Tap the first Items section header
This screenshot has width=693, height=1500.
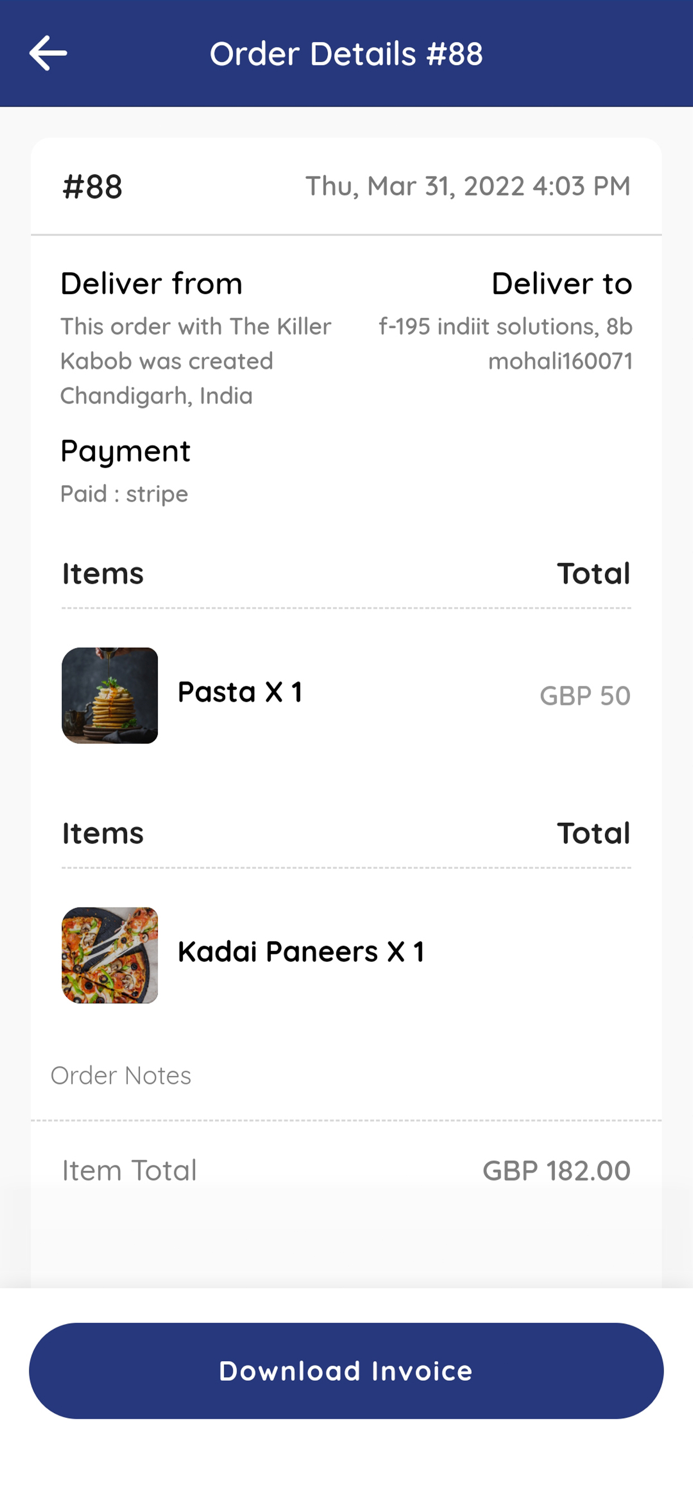tap(103, 573)
